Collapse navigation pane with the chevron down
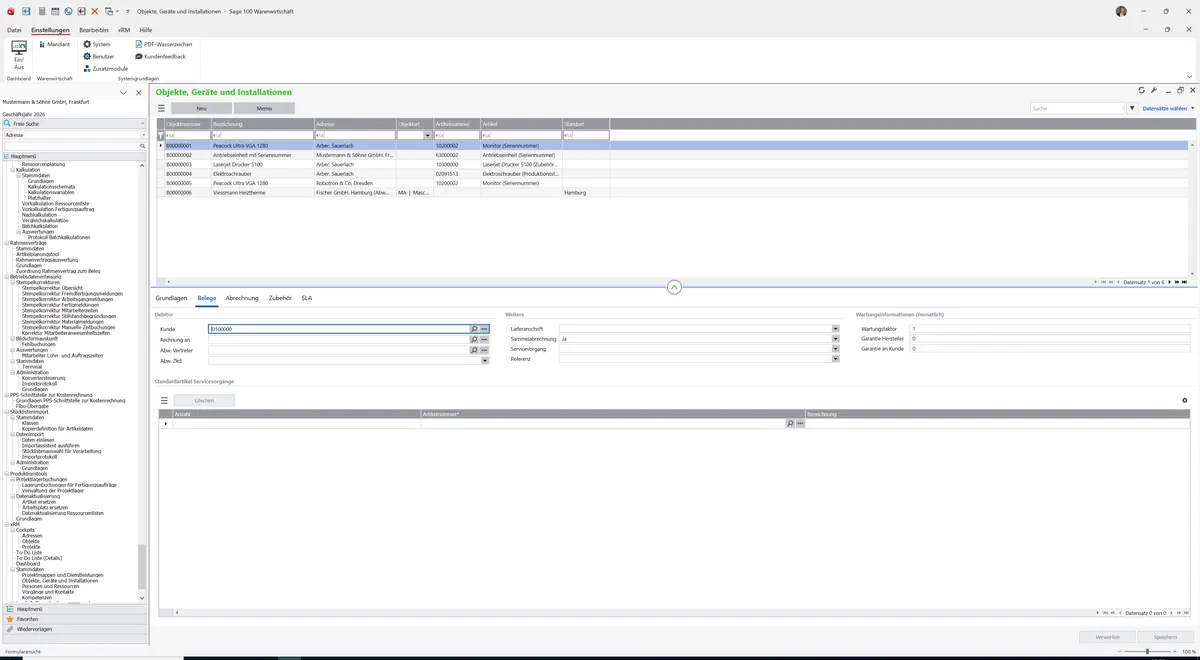This screenshot has width=1200, height=660. [x=123, y=92]
